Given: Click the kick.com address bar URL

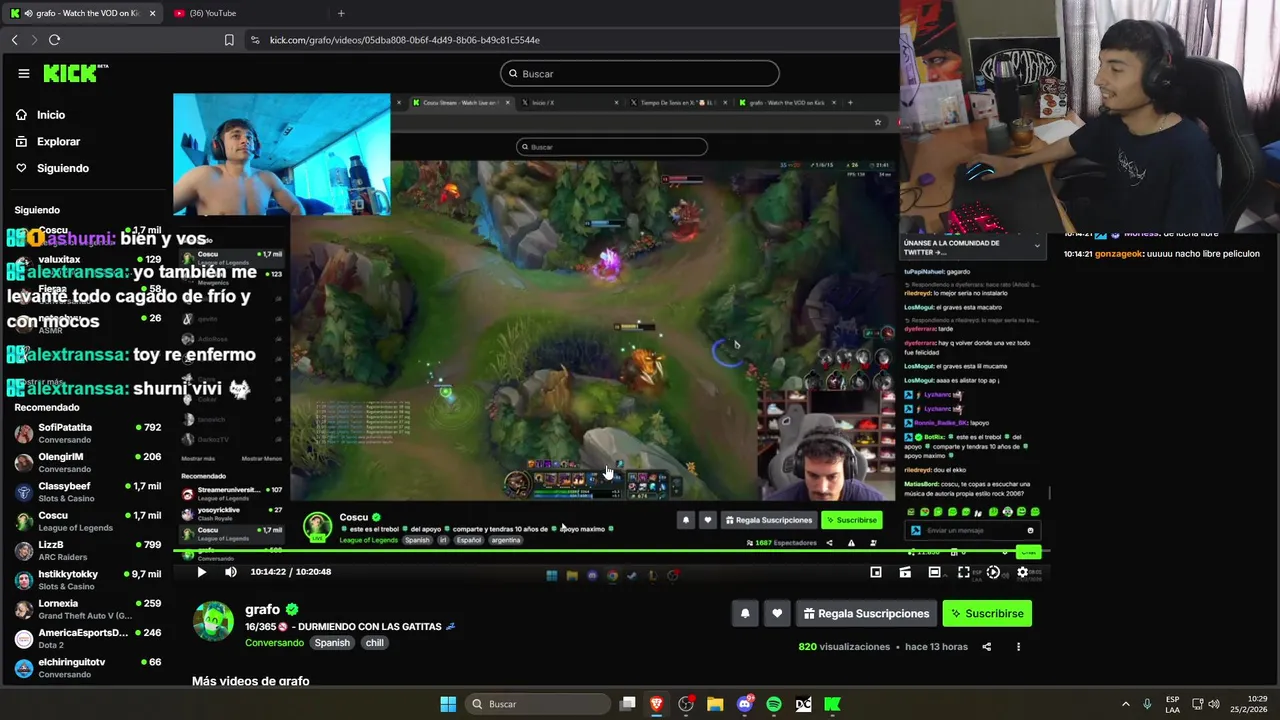Looking at the screenshot, I should click(x=405, y=40).
